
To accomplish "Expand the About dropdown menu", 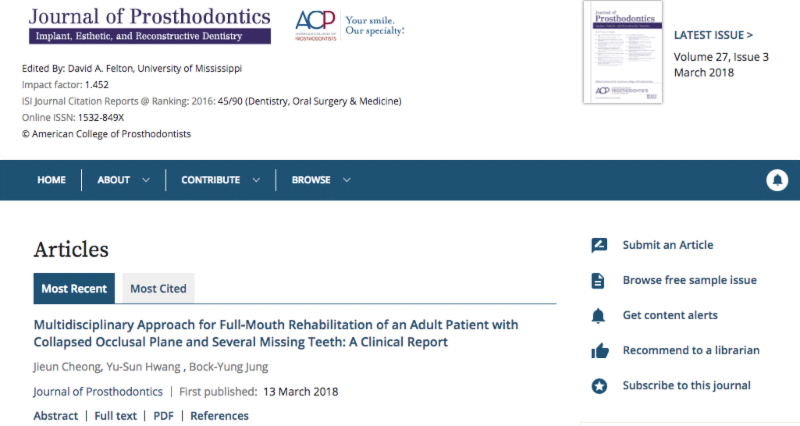I will pos(123,180).
